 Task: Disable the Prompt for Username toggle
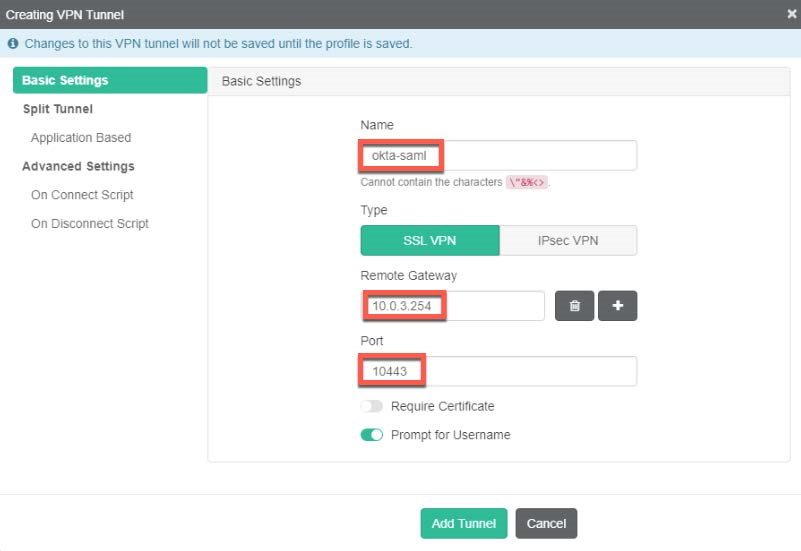tap(372, 435)
